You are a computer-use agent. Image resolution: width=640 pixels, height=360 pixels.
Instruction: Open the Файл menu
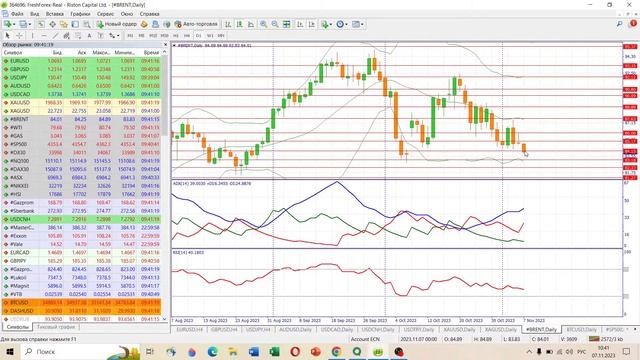[x=17, y=14]
